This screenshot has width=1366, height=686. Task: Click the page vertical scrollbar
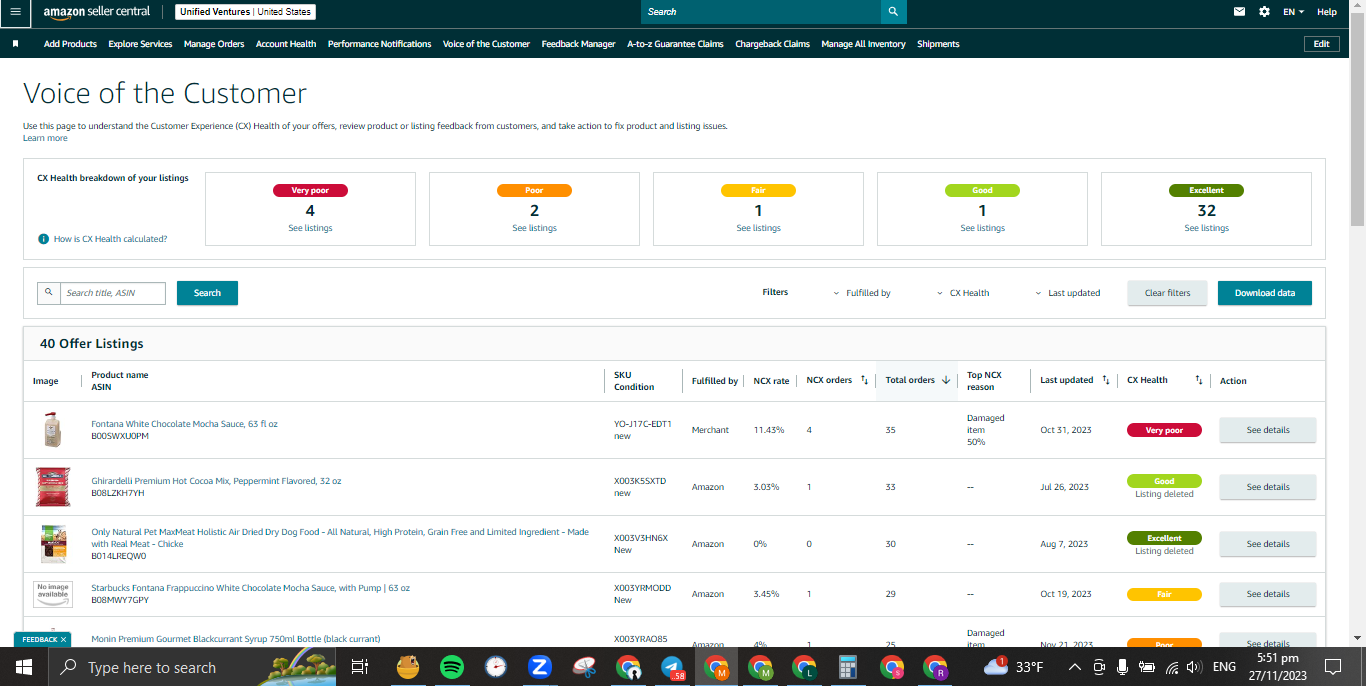tap(1357, 120)
